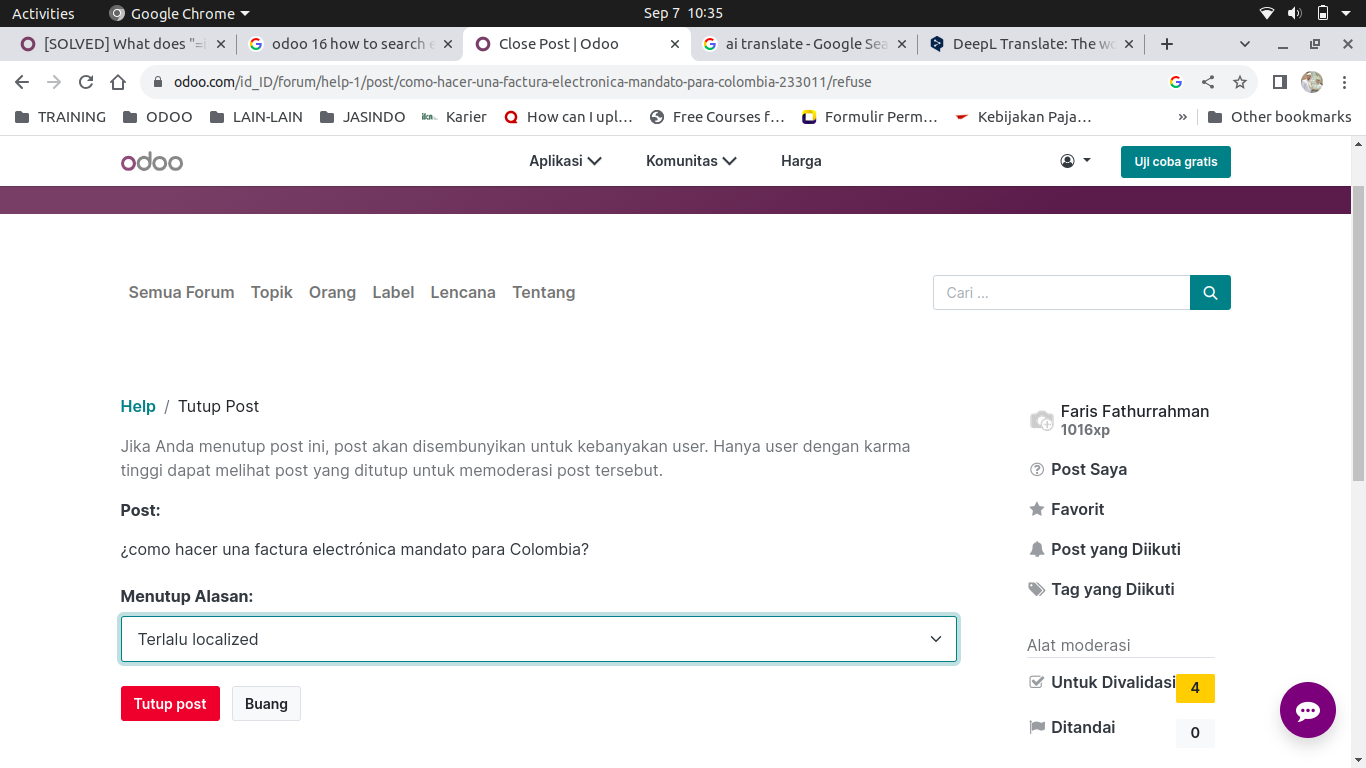Open the Topik forum menu item
This screenshot has width=1366, height=768.
click(271, 292)
